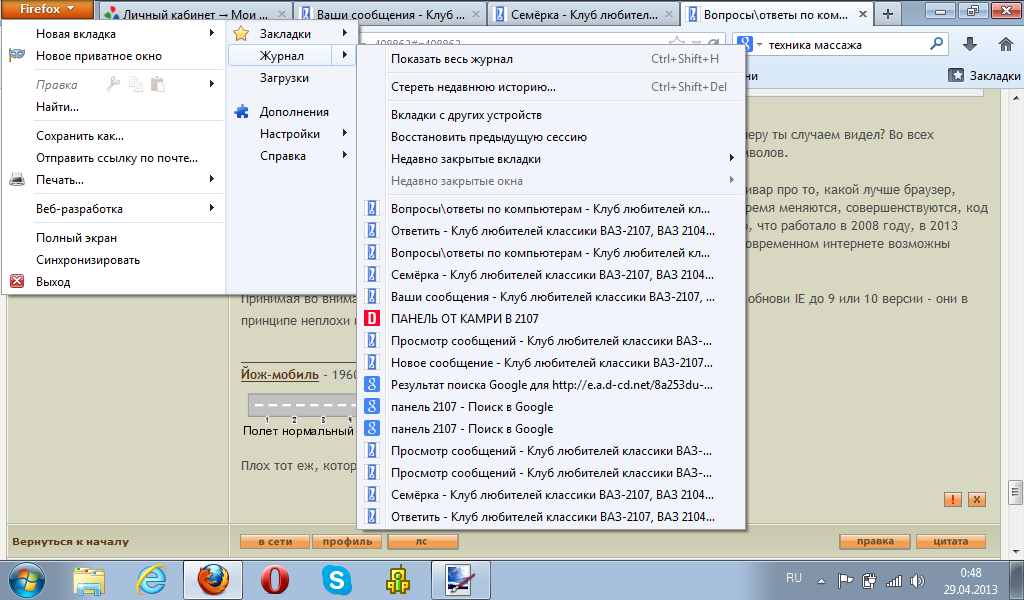1024x600 pixels.
Task: Open 'Результат поиска Google' history entry
Action: pos(551,385)
